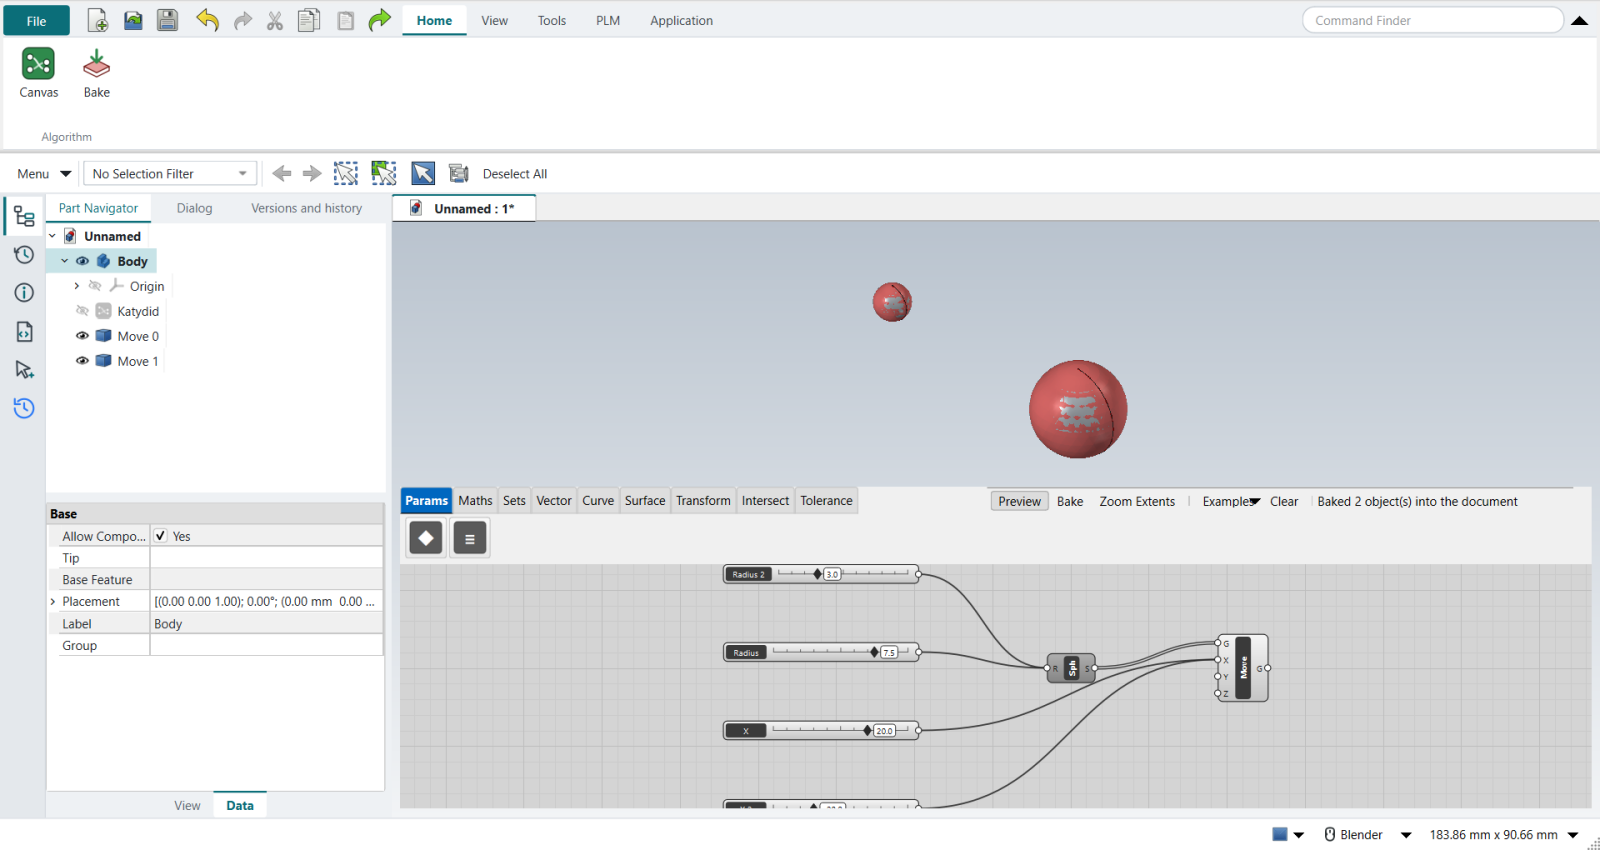Toggle visibility of the Body item
This screenshot has height=850, width=1600.
pos(83,261)
